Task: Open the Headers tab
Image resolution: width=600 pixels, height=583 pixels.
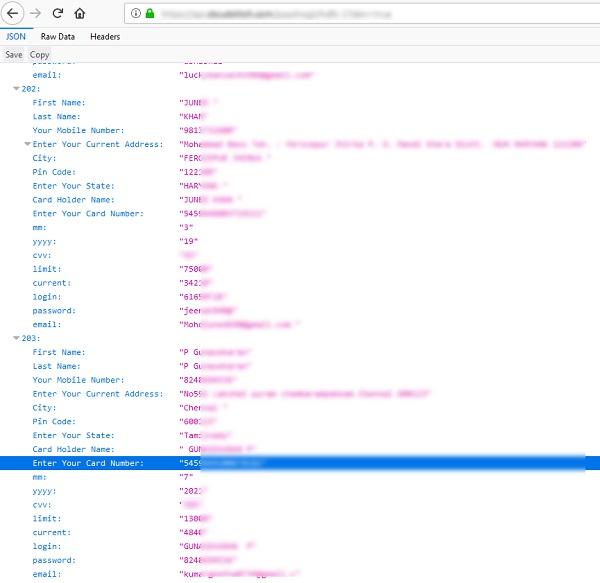Action: (x=105, y=37)
